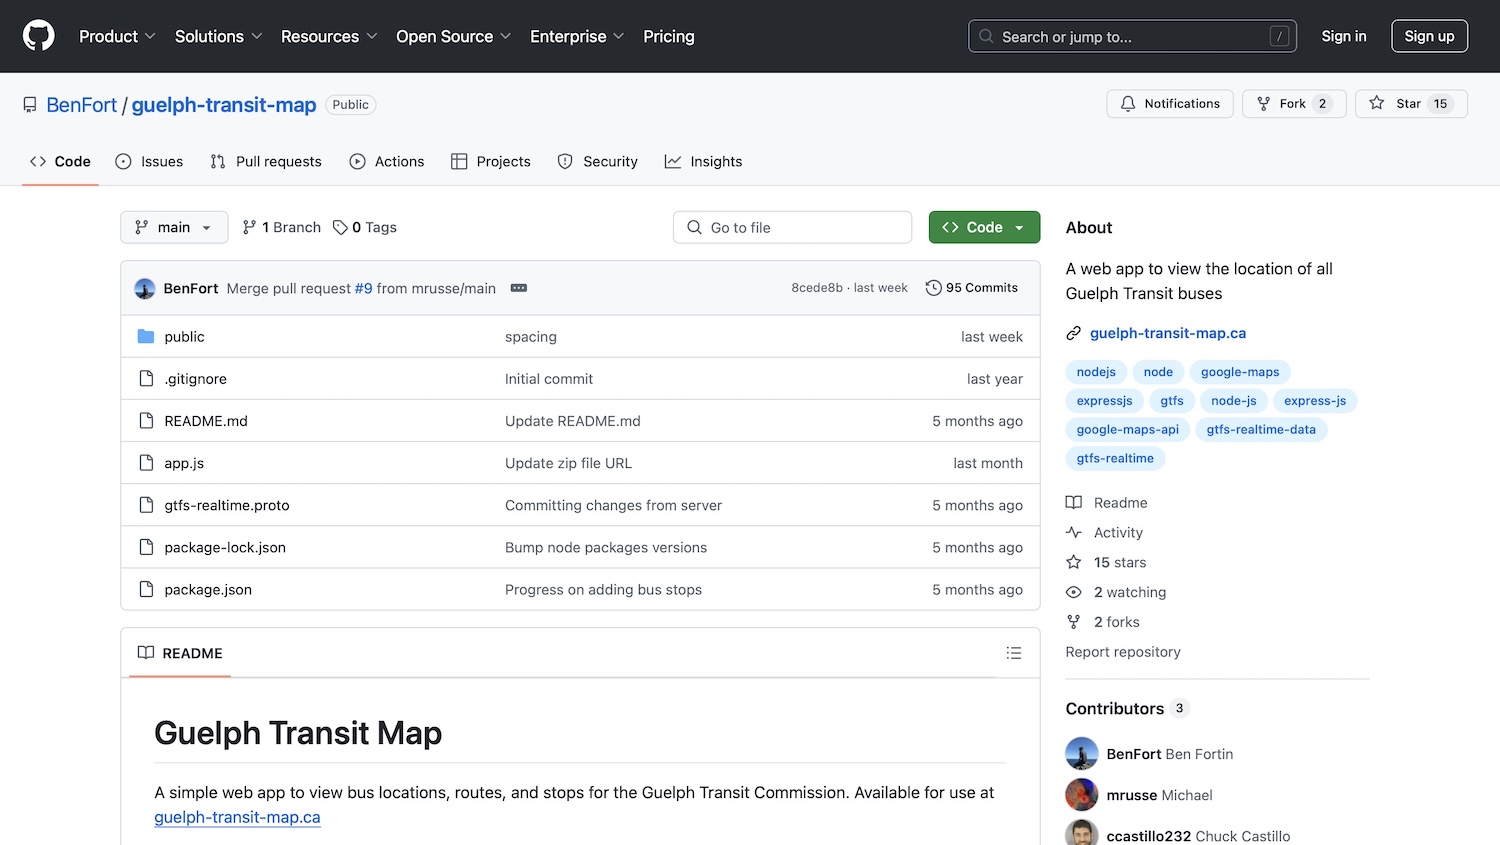Open the guelph-transit-map repository link
The height and width of the screenshot is (845, 1500).
click(x=224, y=105)
